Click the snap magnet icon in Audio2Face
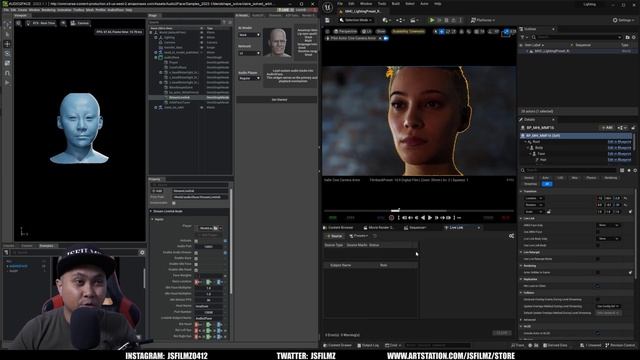Viewport: 640px width, 360px height. coord(7,73)
